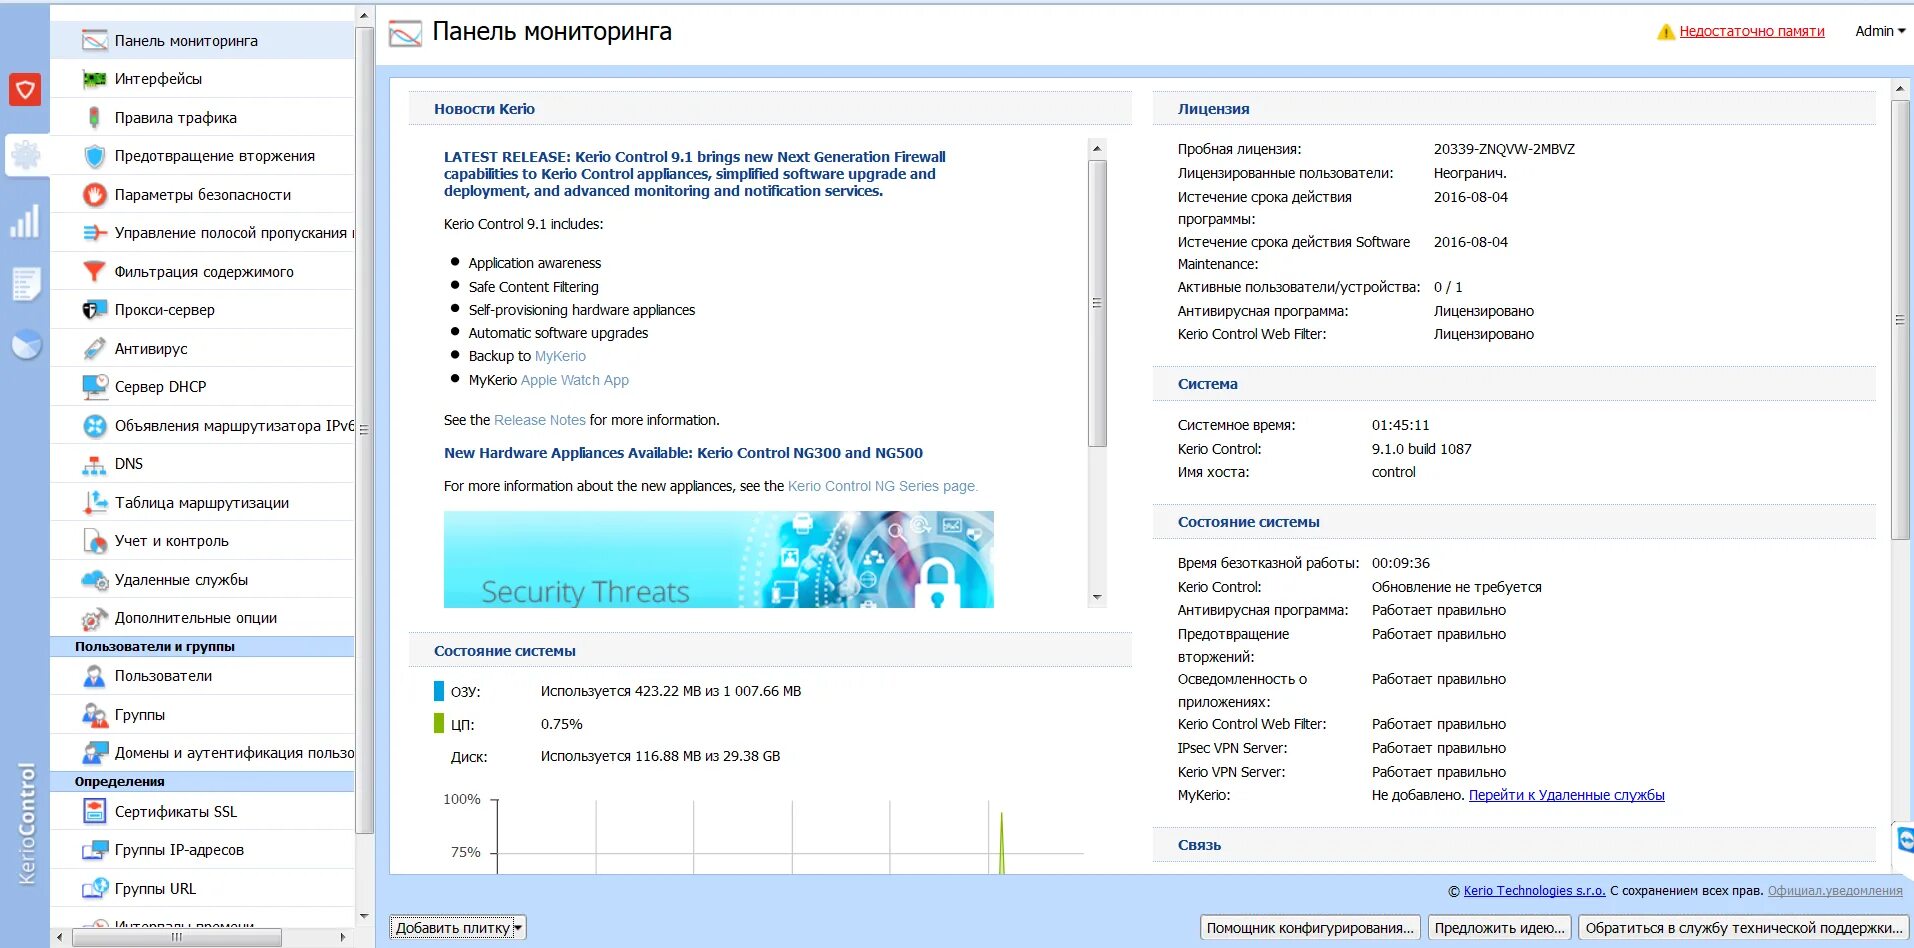Open the Status bar-chart section in left rail
The height and width of the screenshot is (948, 1914).
click(x=25, y=221)
